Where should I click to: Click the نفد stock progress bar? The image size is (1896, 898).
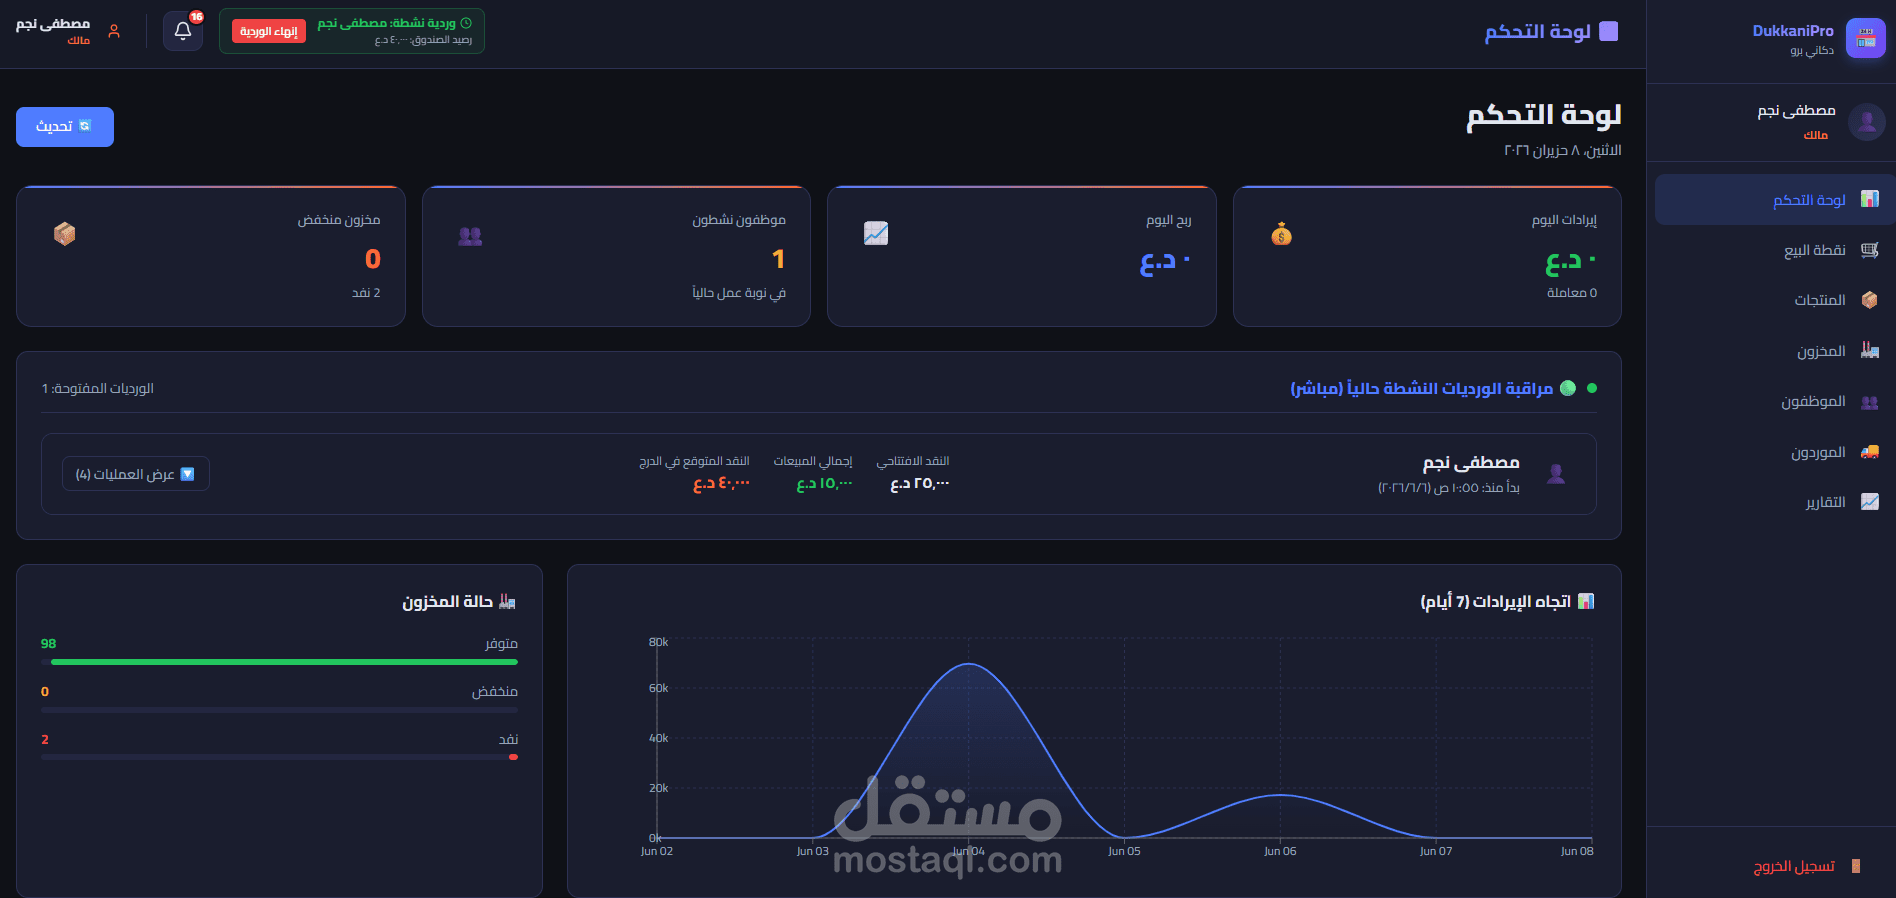click(279, 758)
